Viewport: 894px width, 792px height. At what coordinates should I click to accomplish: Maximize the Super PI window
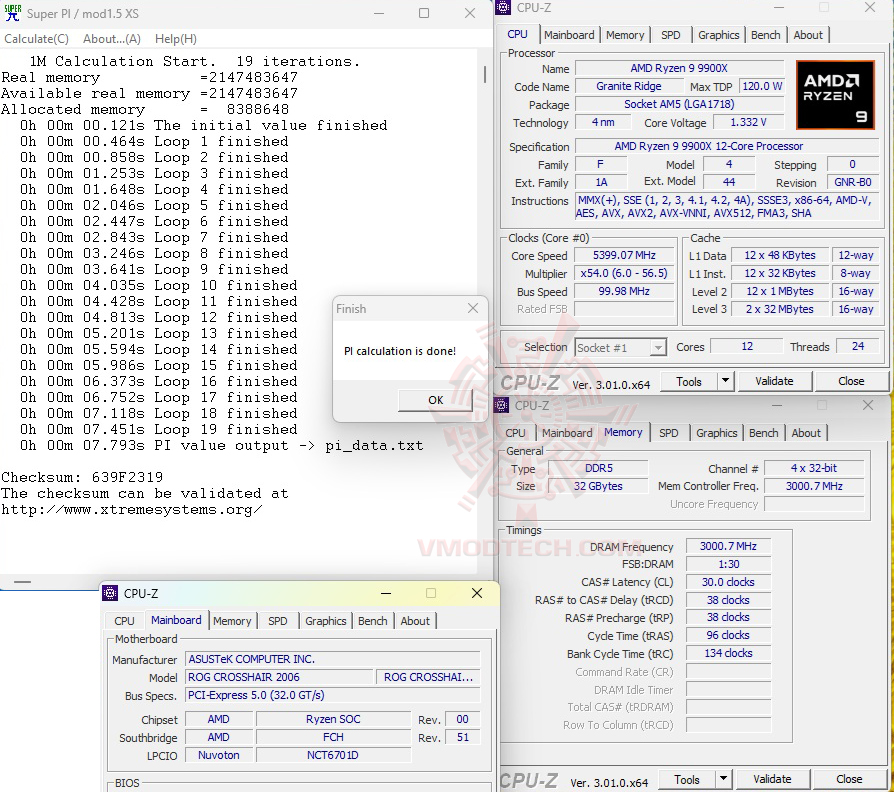[424, 13]
